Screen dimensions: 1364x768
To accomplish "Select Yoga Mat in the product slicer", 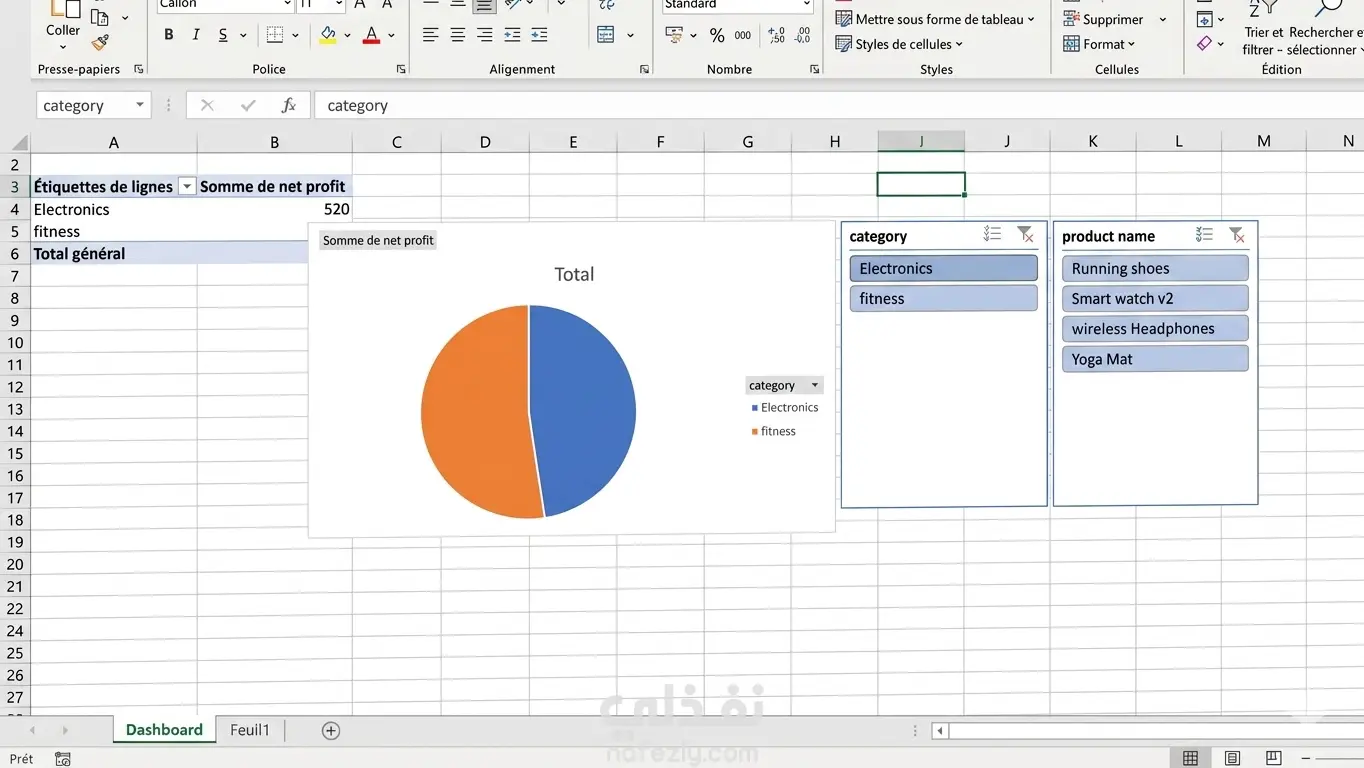I will click(x=1155, y=359).
